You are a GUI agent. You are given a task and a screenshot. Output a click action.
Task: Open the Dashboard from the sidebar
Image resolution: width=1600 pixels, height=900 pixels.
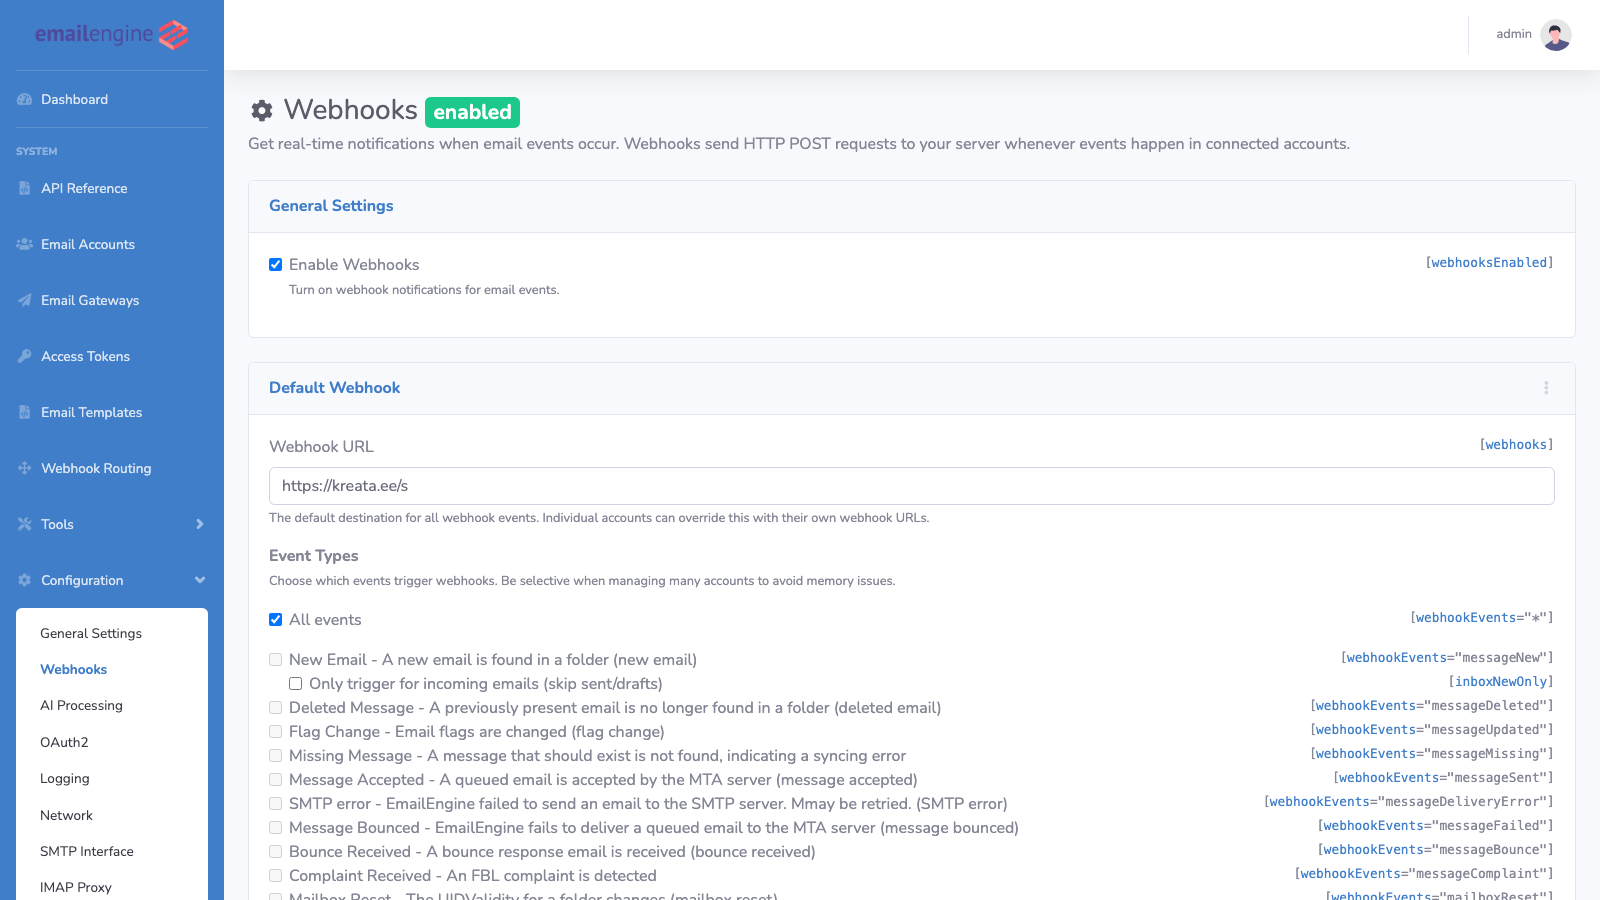coord(74,99)
